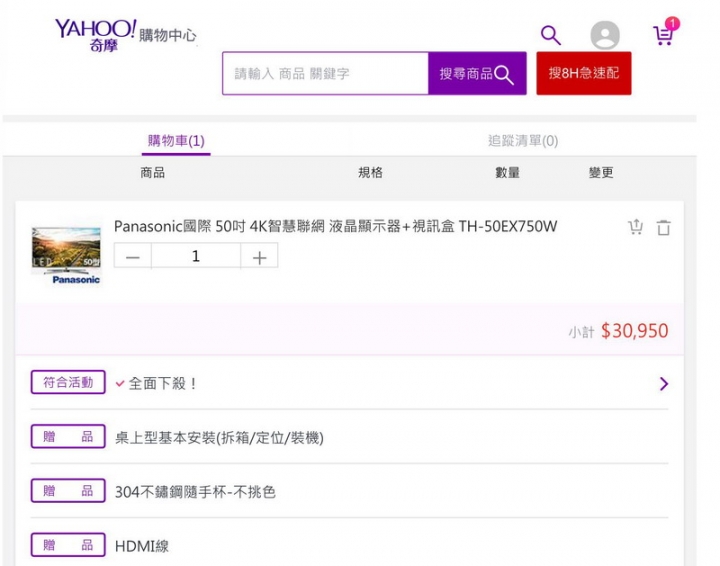Click the 商品 column header
Screen dimensions: 720x566
click(x=152, y=173)
